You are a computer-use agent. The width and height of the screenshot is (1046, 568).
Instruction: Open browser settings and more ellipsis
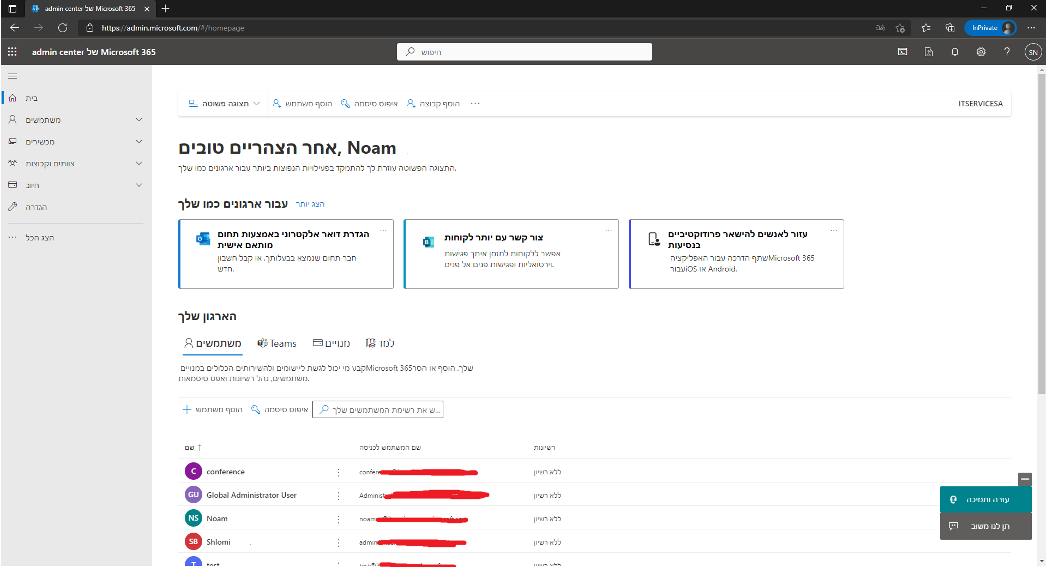1031,28
